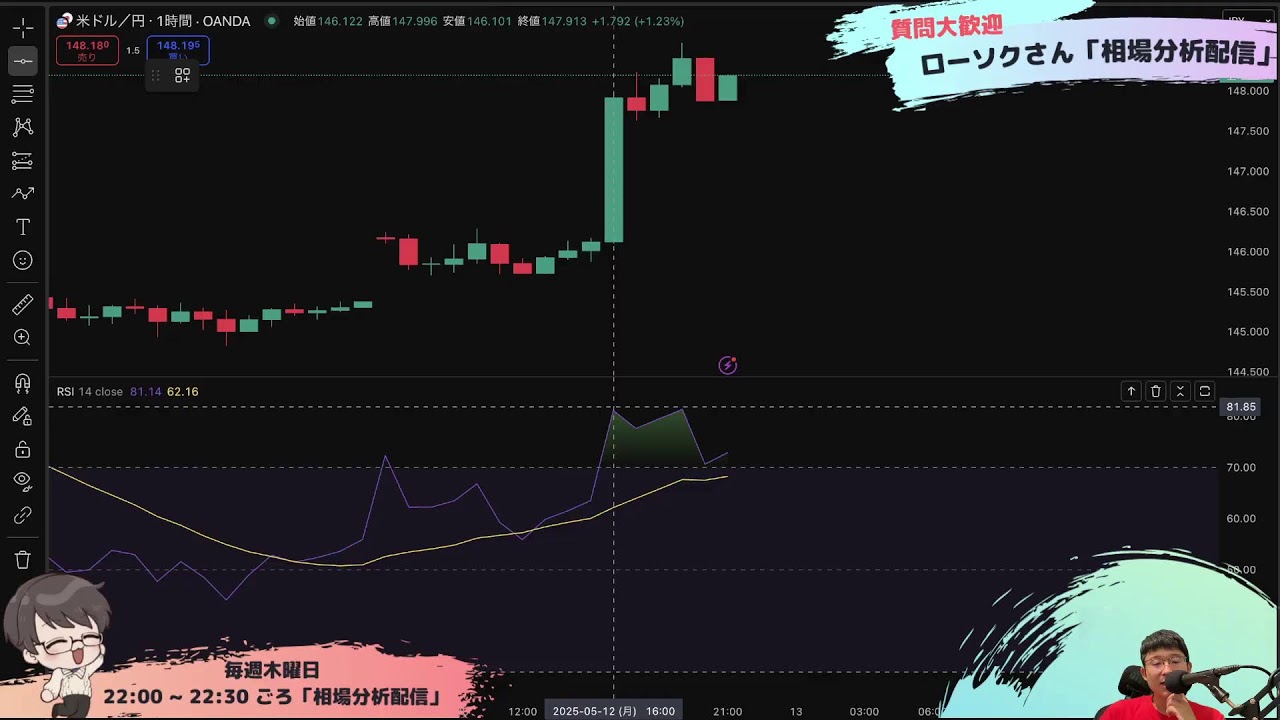Click the RSI value 81.14

(146, 392)
